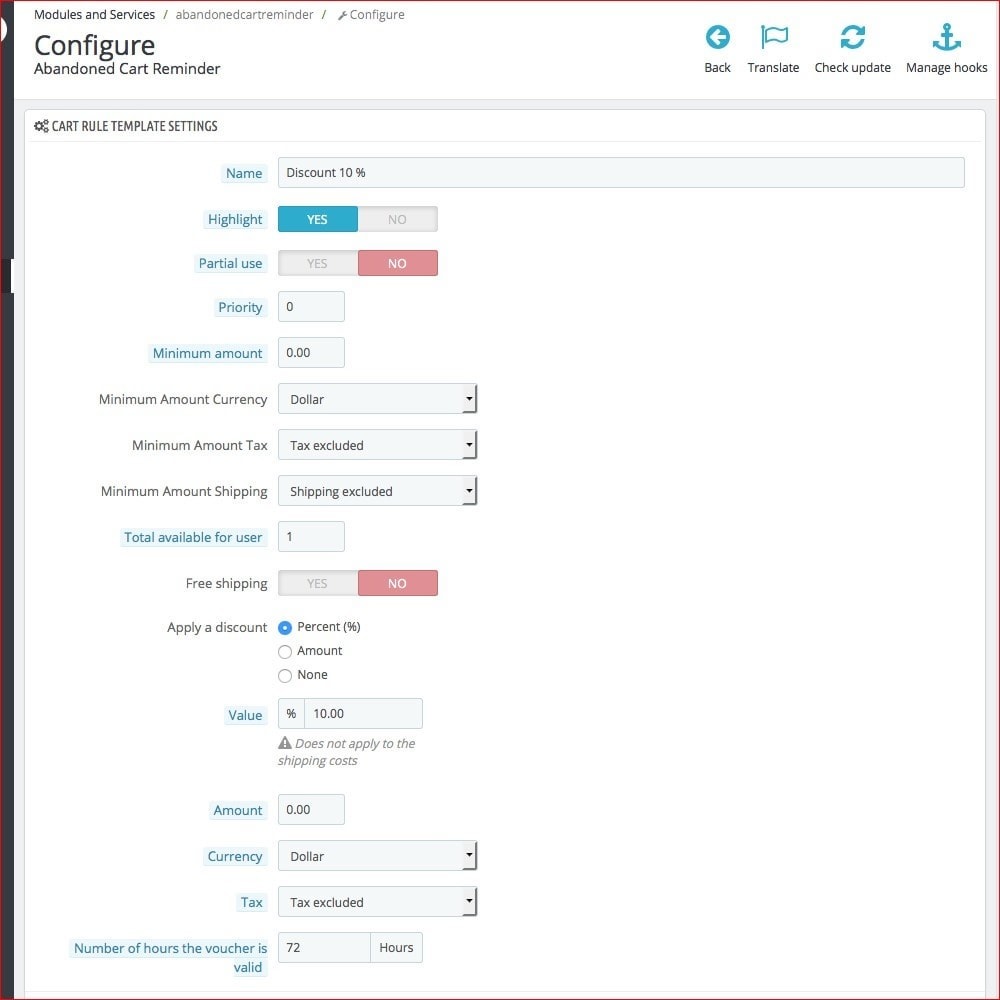Click the Hours suffix next to 72

[x=396, y=948]
